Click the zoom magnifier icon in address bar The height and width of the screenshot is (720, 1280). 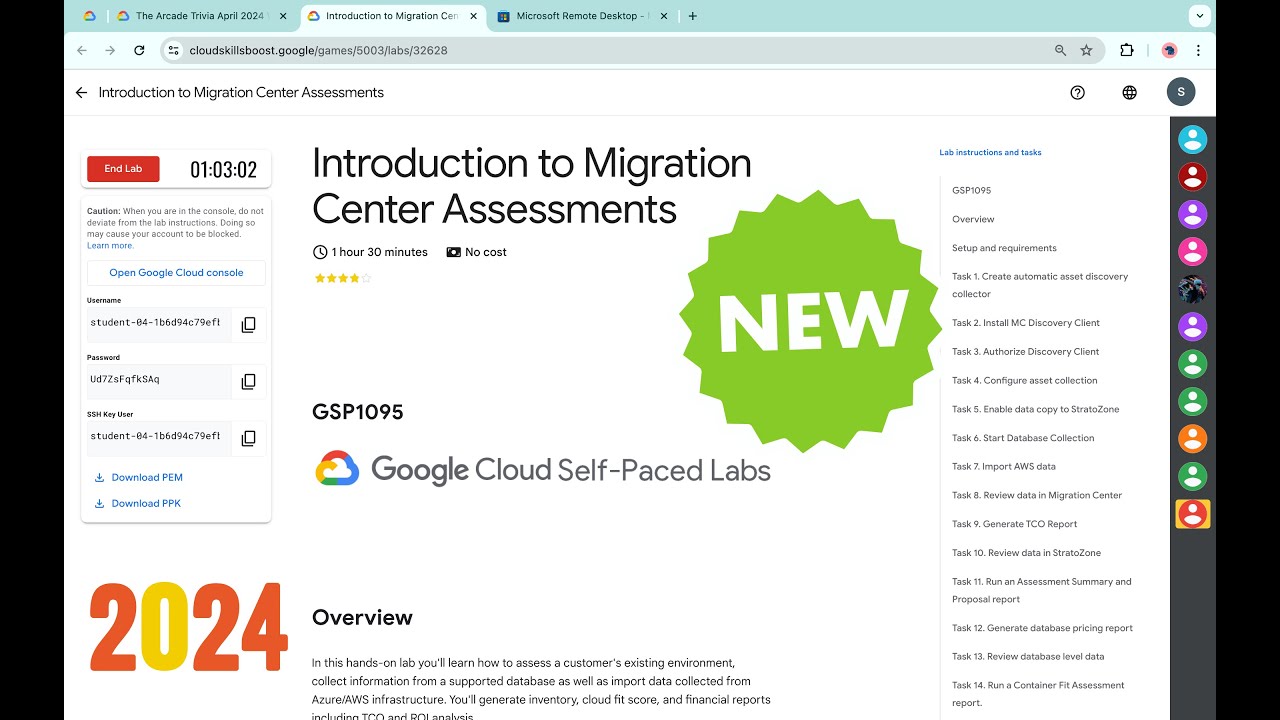tap(1061, 50)
